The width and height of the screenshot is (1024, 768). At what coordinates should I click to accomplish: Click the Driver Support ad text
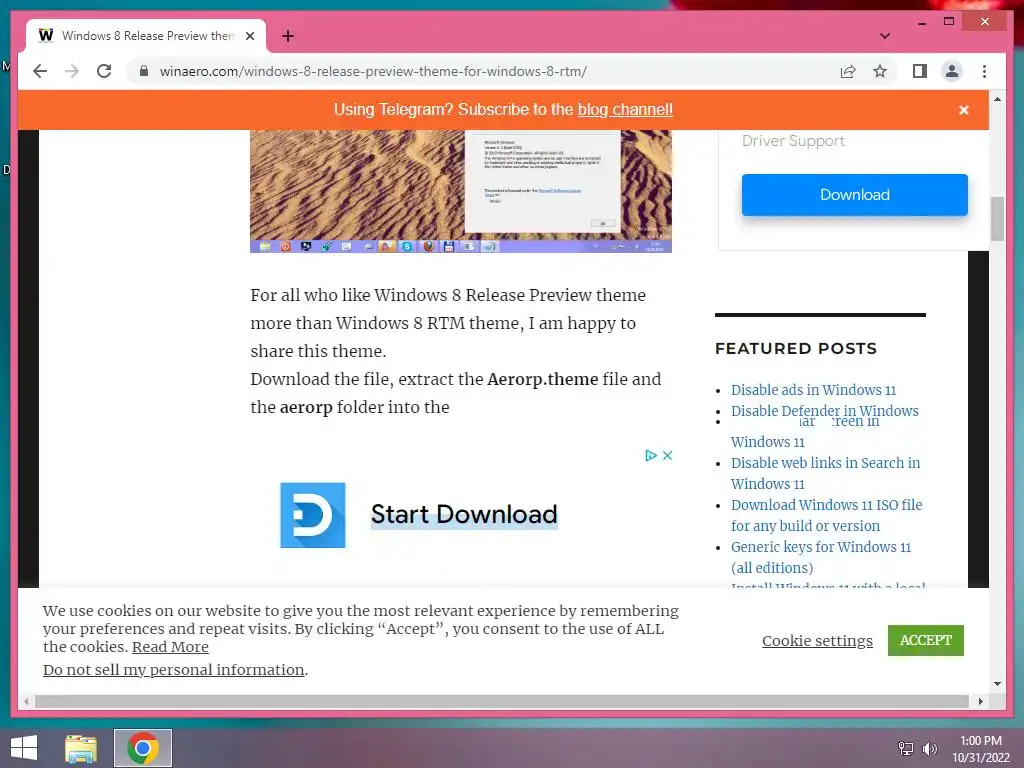[x=793, y=140]
